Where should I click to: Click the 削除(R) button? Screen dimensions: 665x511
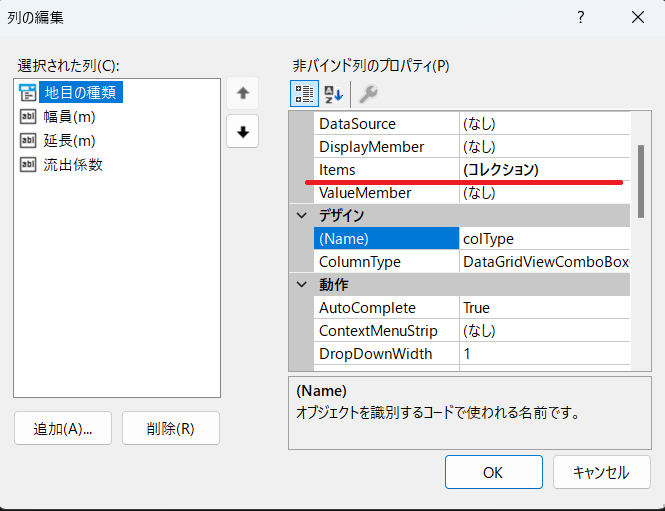point(170,429)
